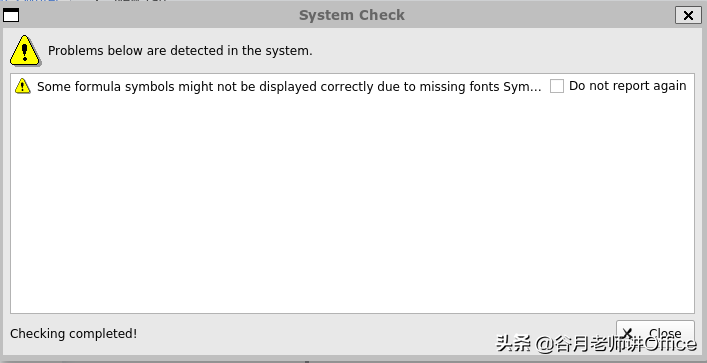Click the Close button at dialog bottom
Viewport: 707px width, 363px height.
point(655,334)
